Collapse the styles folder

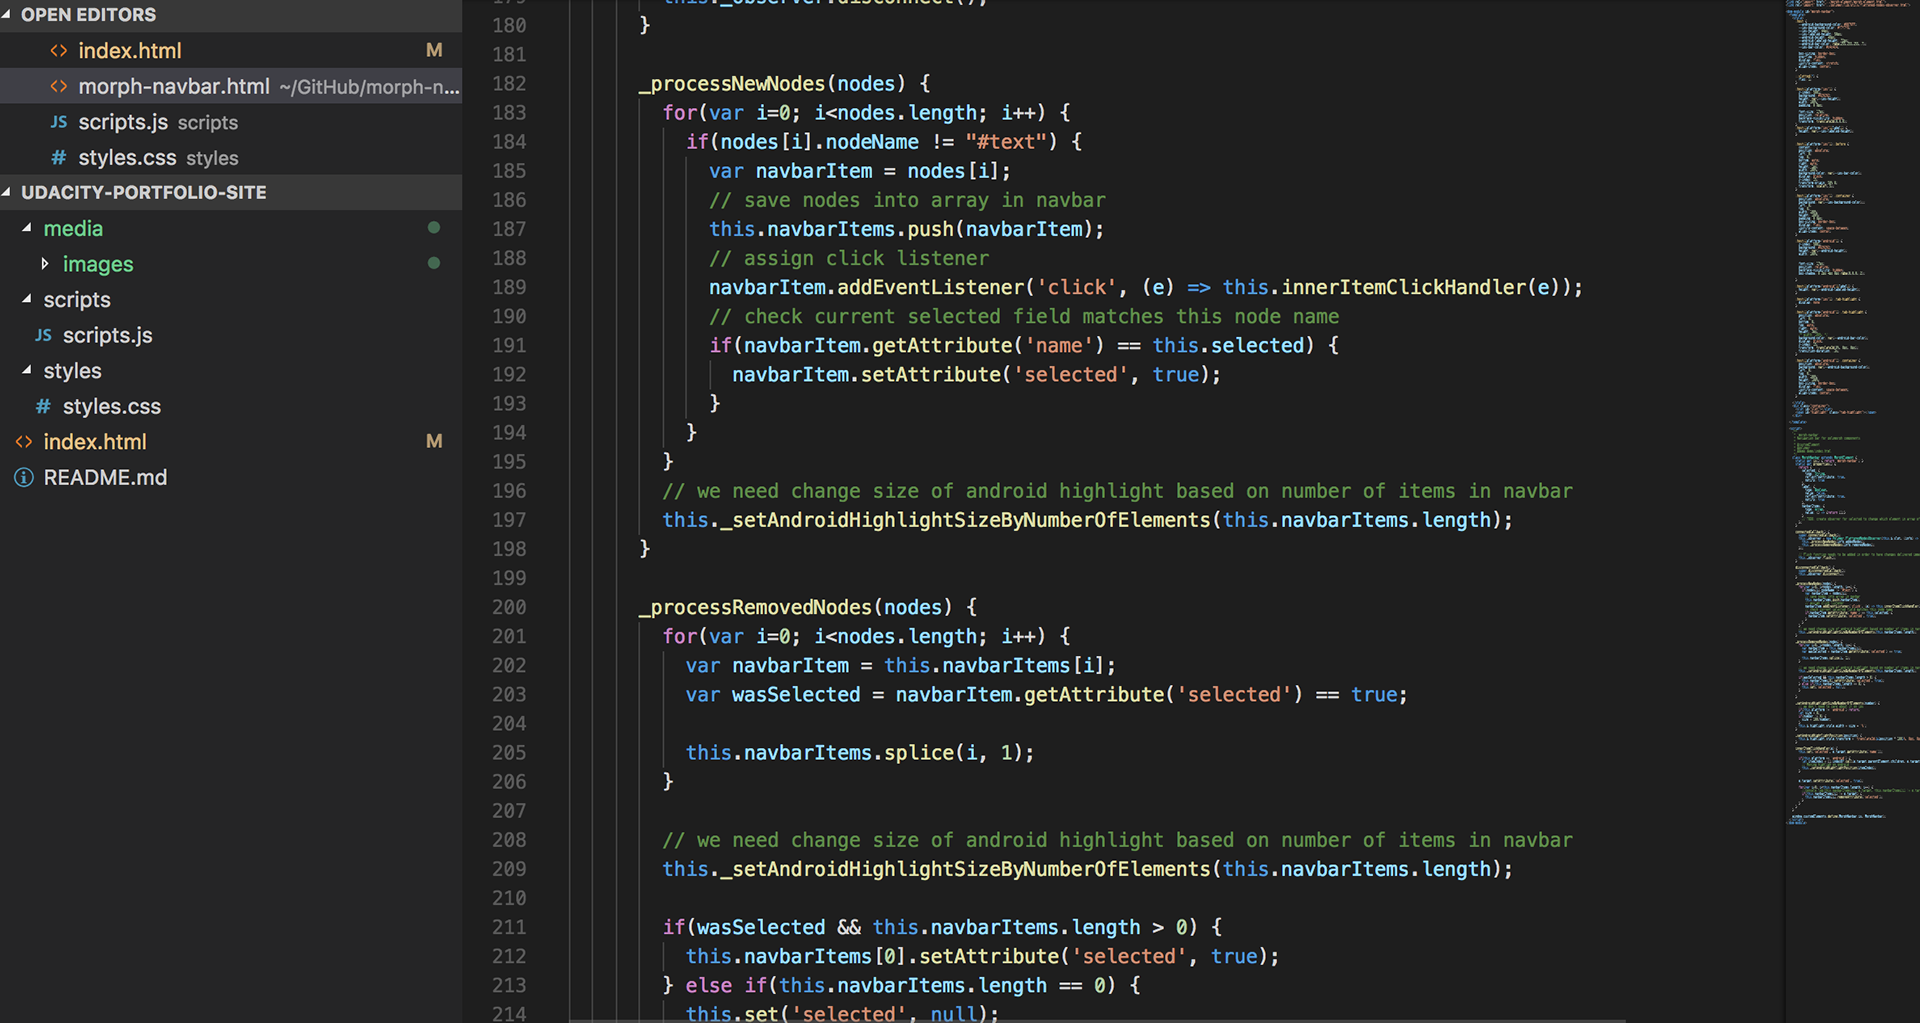tap(27, 370)
